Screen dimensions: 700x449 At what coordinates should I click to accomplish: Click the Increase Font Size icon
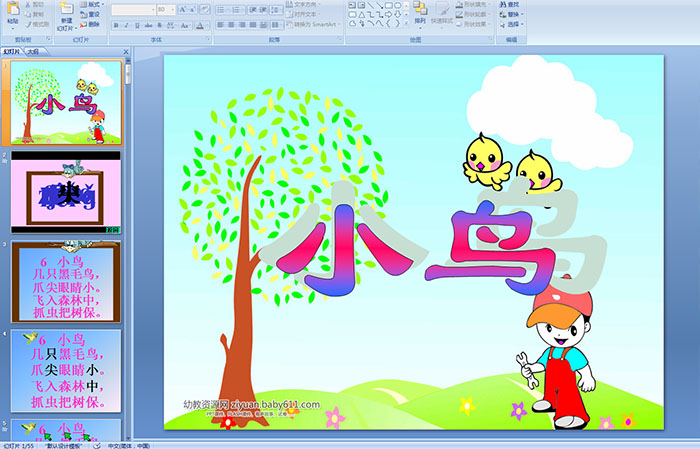[x=181, y=9]
